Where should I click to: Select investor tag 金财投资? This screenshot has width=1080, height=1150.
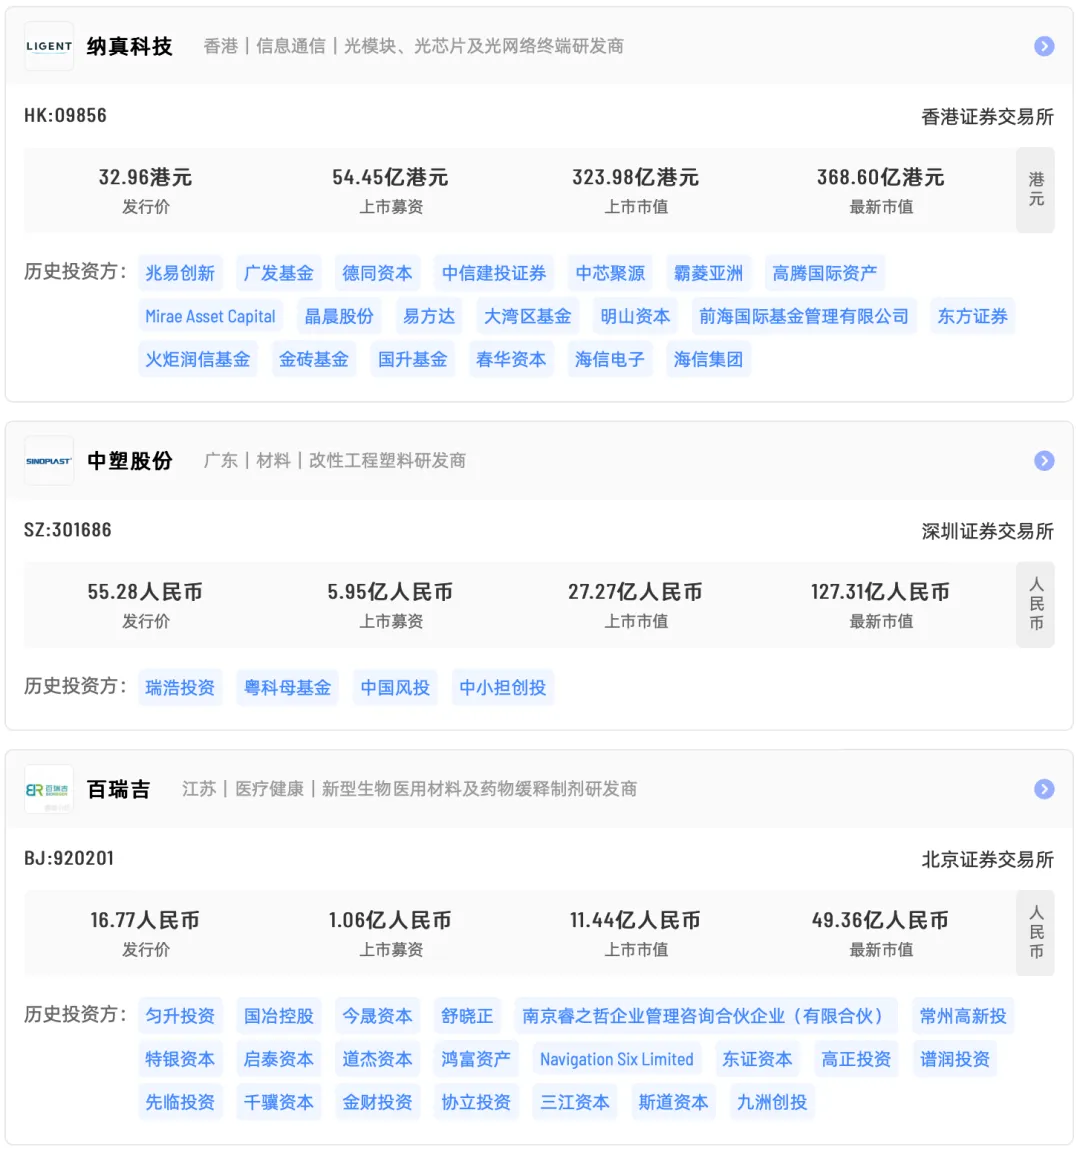378,1102
